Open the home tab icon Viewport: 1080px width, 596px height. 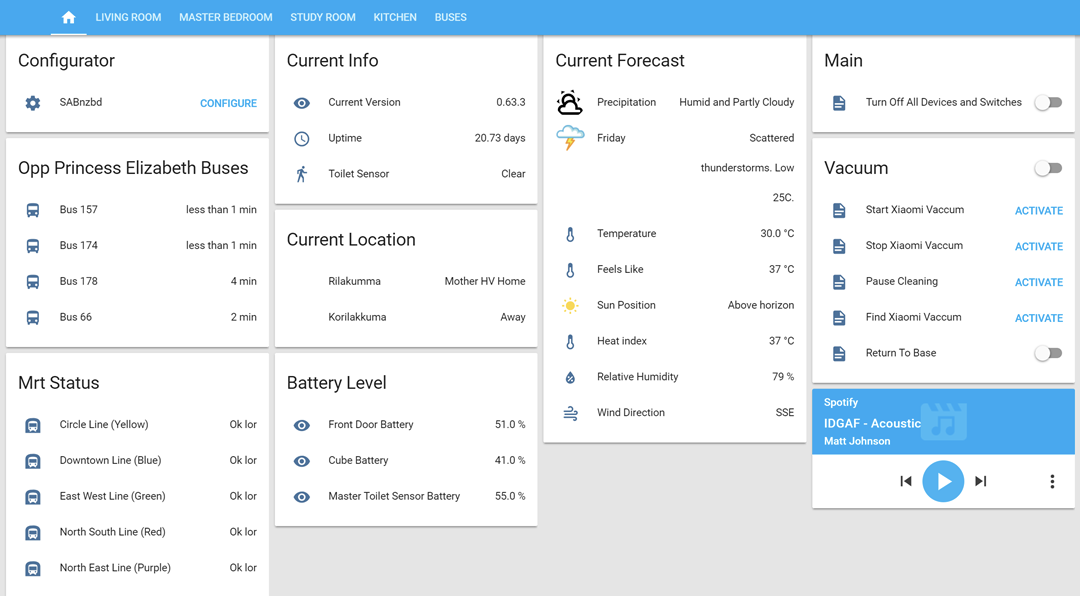pos(68,17)
